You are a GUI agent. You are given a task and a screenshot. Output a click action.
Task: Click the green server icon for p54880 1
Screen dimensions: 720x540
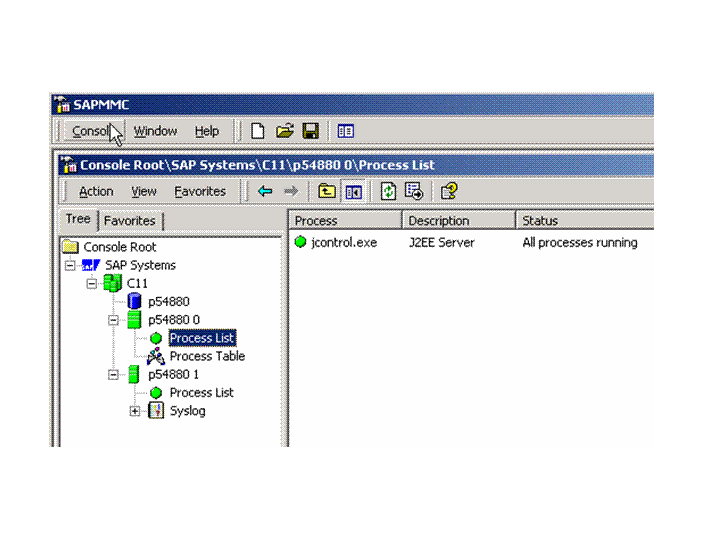[x=134, y=374]
